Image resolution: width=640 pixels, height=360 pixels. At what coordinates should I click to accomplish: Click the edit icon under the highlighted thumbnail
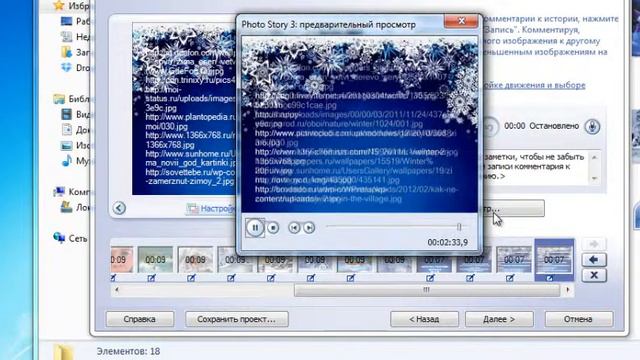coord(550,278)
